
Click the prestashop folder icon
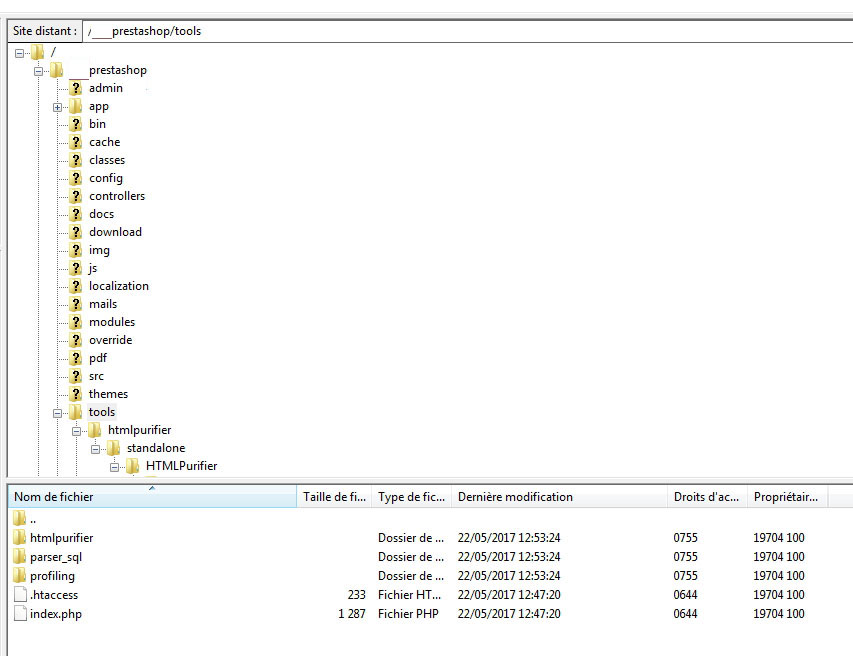[x=57, y=70]
